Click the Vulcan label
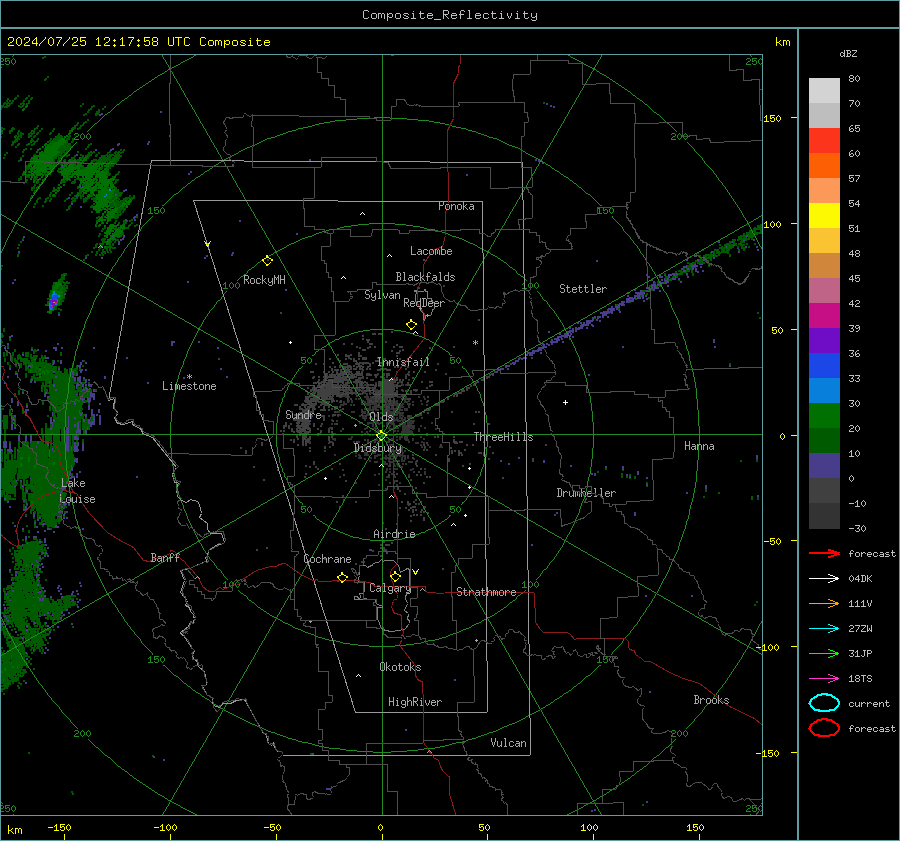This screenshot has width=900, height=841. 508,743
